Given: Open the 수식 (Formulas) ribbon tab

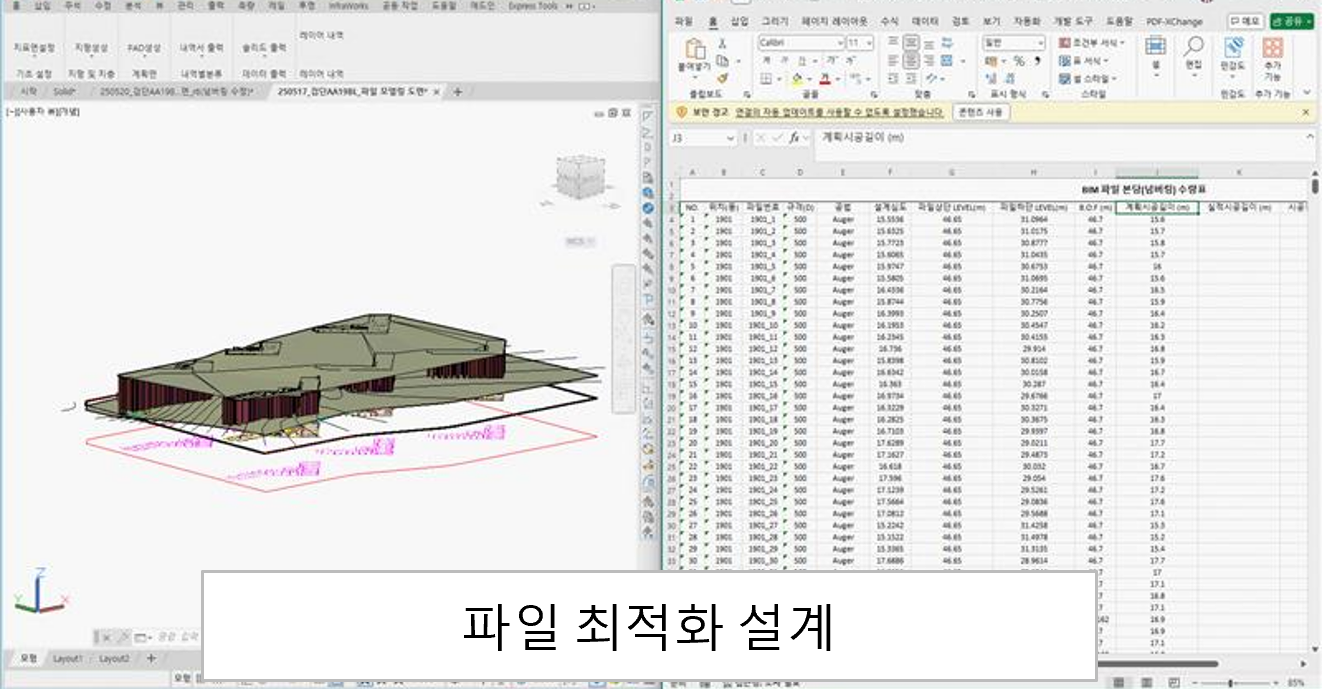Looking at the screenshot, I should (x=887, y=21).
